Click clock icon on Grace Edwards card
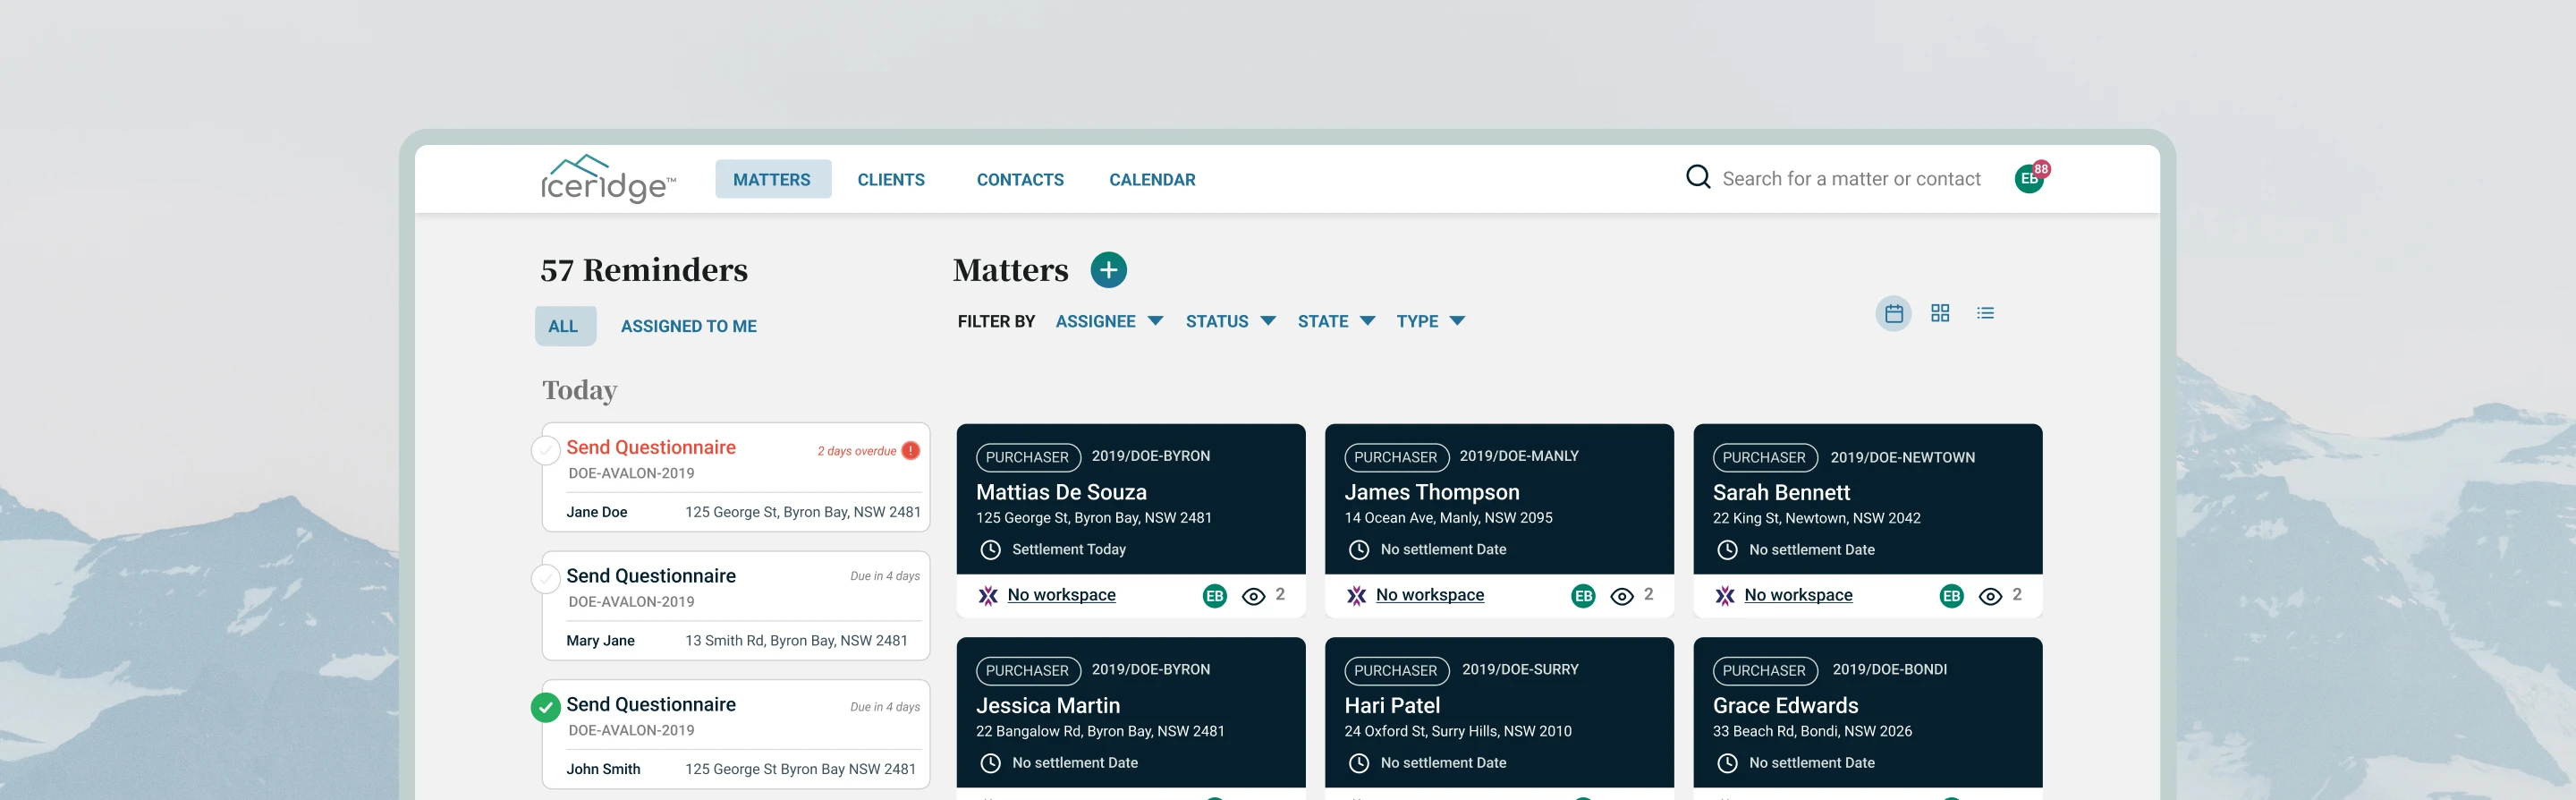Image resolution: width=2576 pixels, height=800 pixels. pyautogui.click(x=1727, y=763)
